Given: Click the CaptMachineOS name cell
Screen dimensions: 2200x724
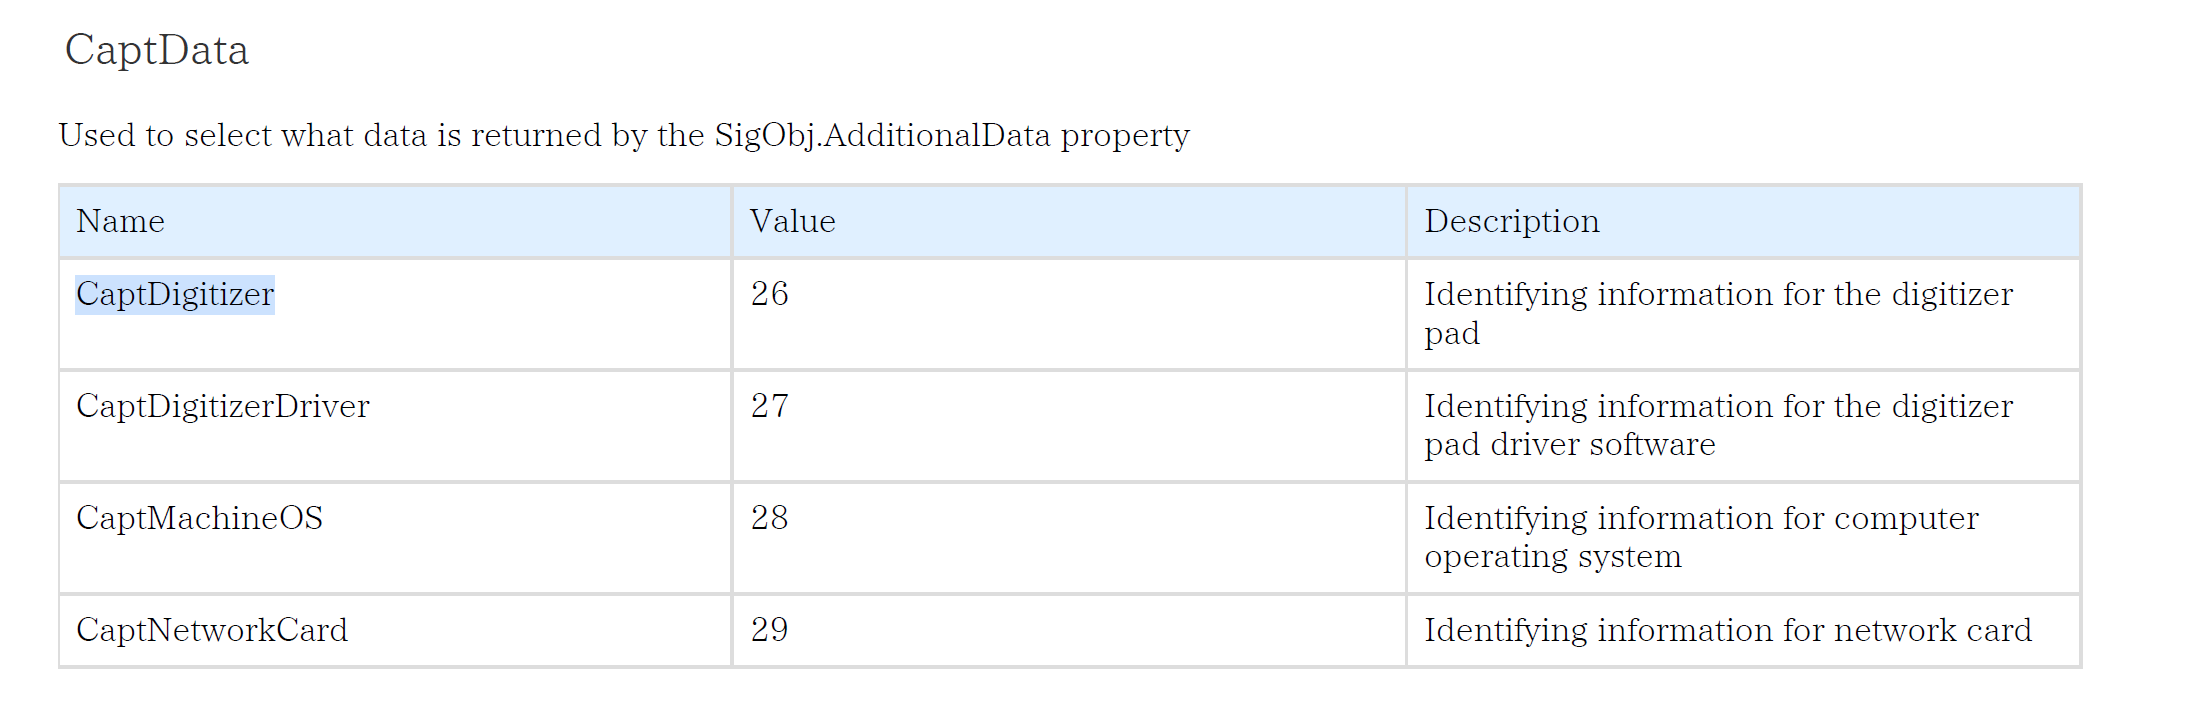Looking at the screenshot, I should [199, 518].
